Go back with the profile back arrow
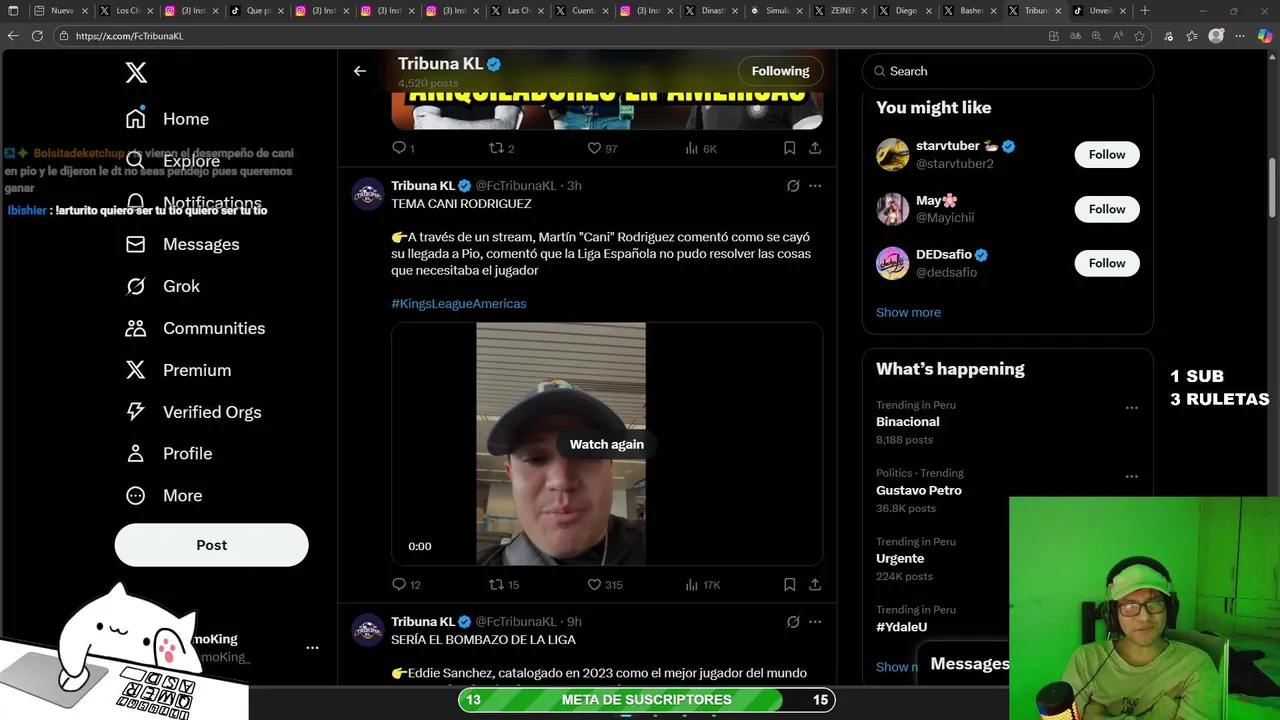This screenshot has height=720, width=1280. [x=359, y=71]
